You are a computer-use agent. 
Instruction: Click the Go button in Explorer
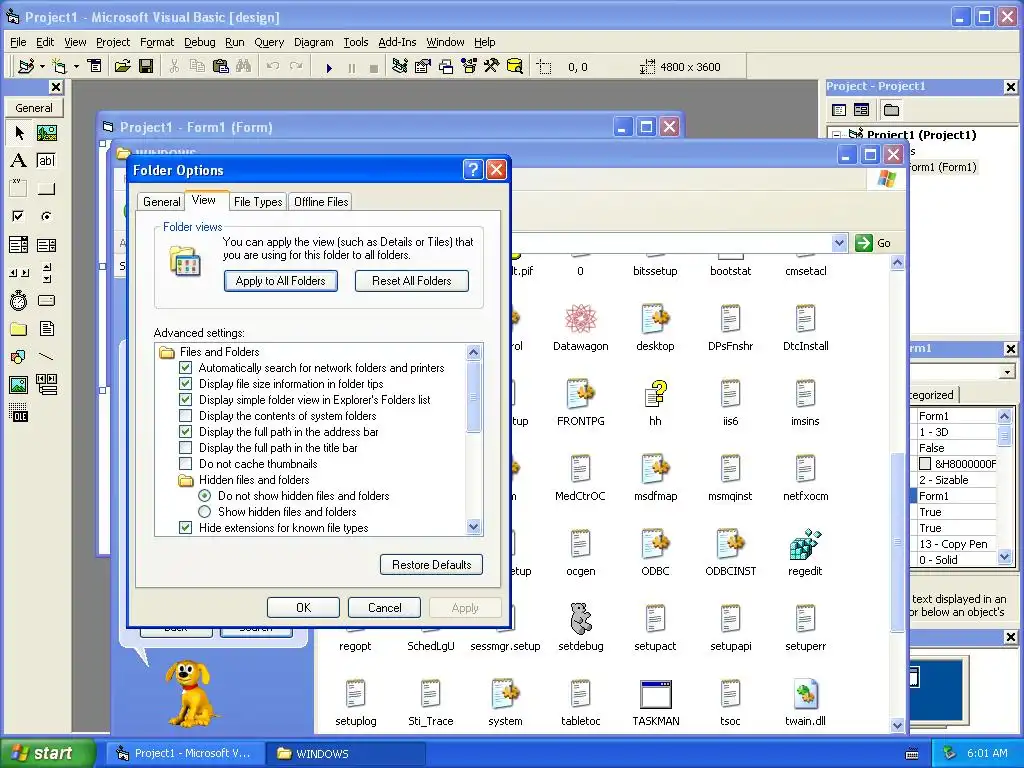coord(873,243)
